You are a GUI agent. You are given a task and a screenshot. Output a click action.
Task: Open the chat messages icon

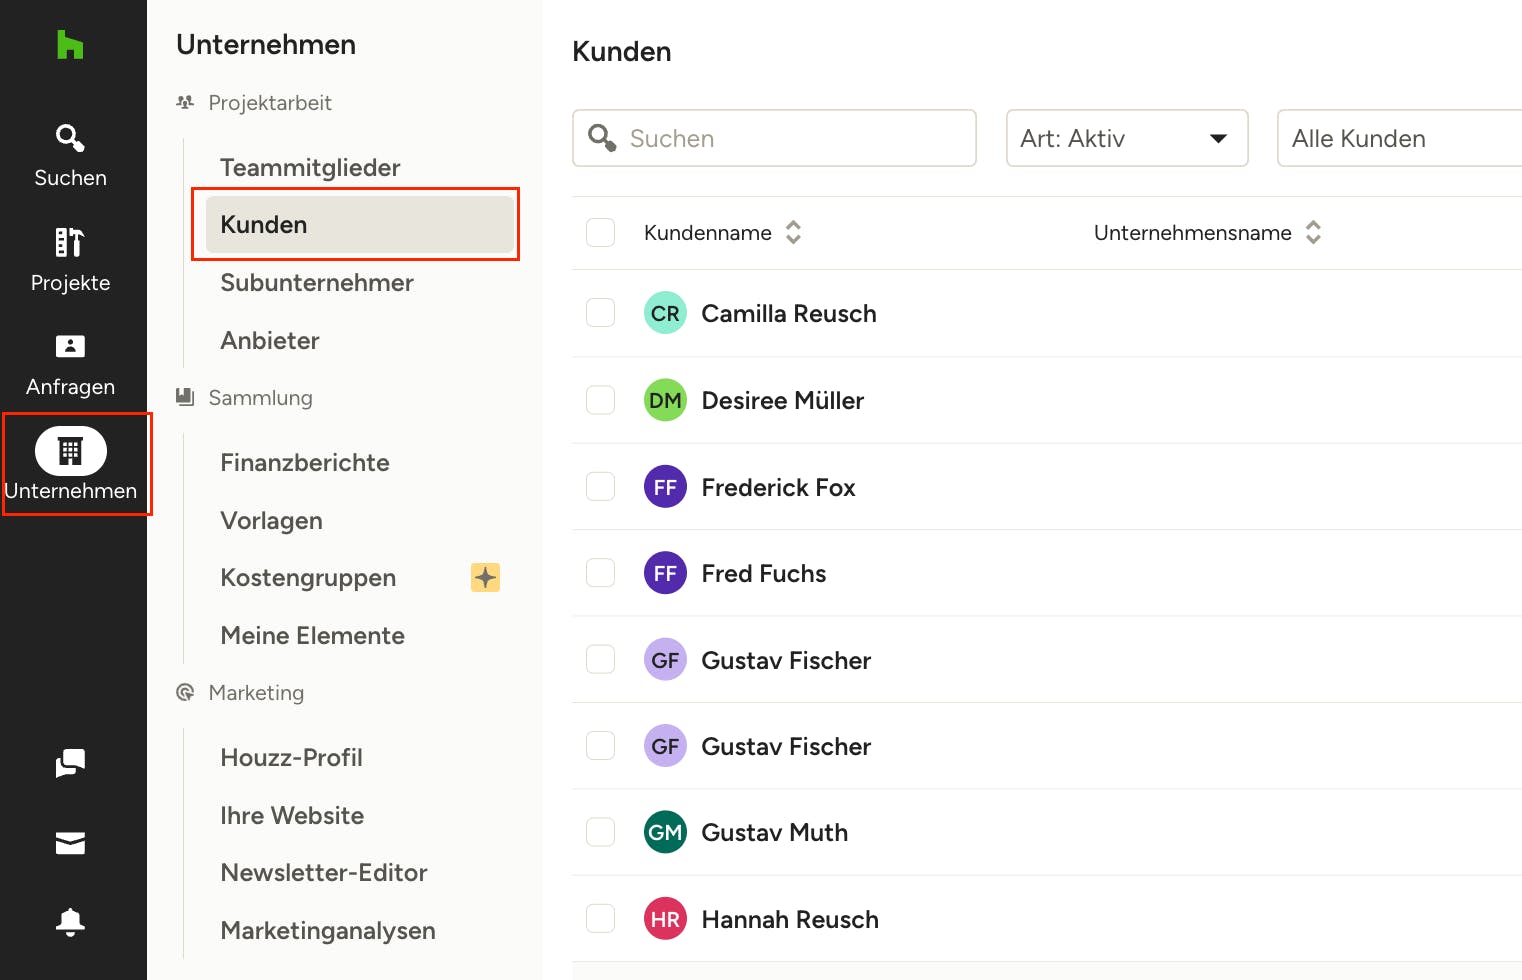(x=70, y=763)
